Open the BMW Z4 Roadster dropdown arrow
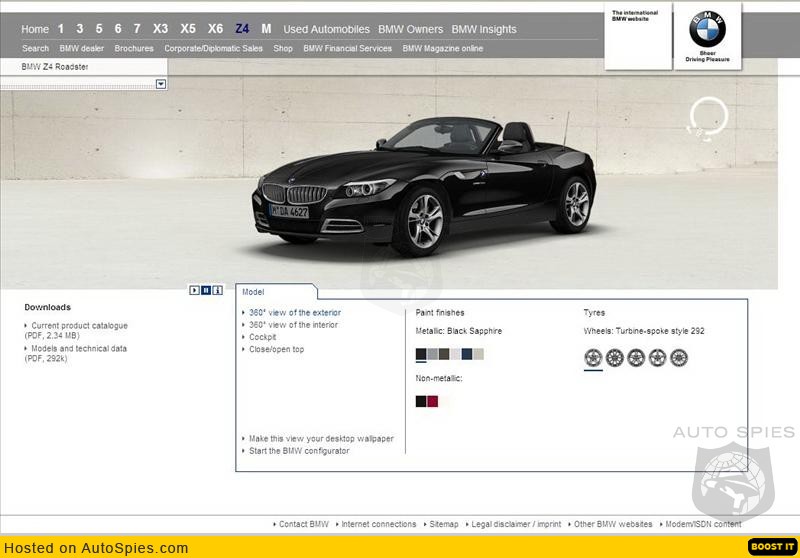The height and width of the screenshot is (558, 800). [161, 85]
